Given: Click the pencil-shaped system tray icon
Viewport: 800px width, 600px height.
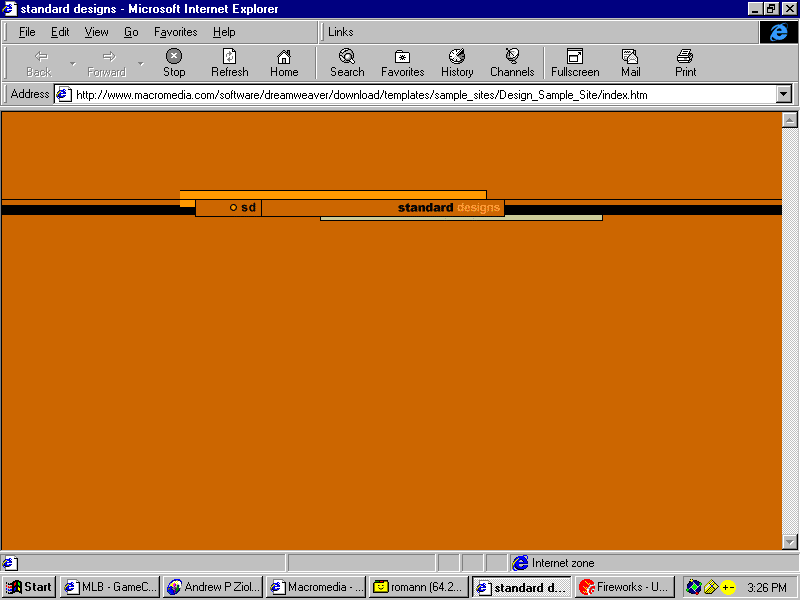Looking at the screenshot, I should 711,588.
